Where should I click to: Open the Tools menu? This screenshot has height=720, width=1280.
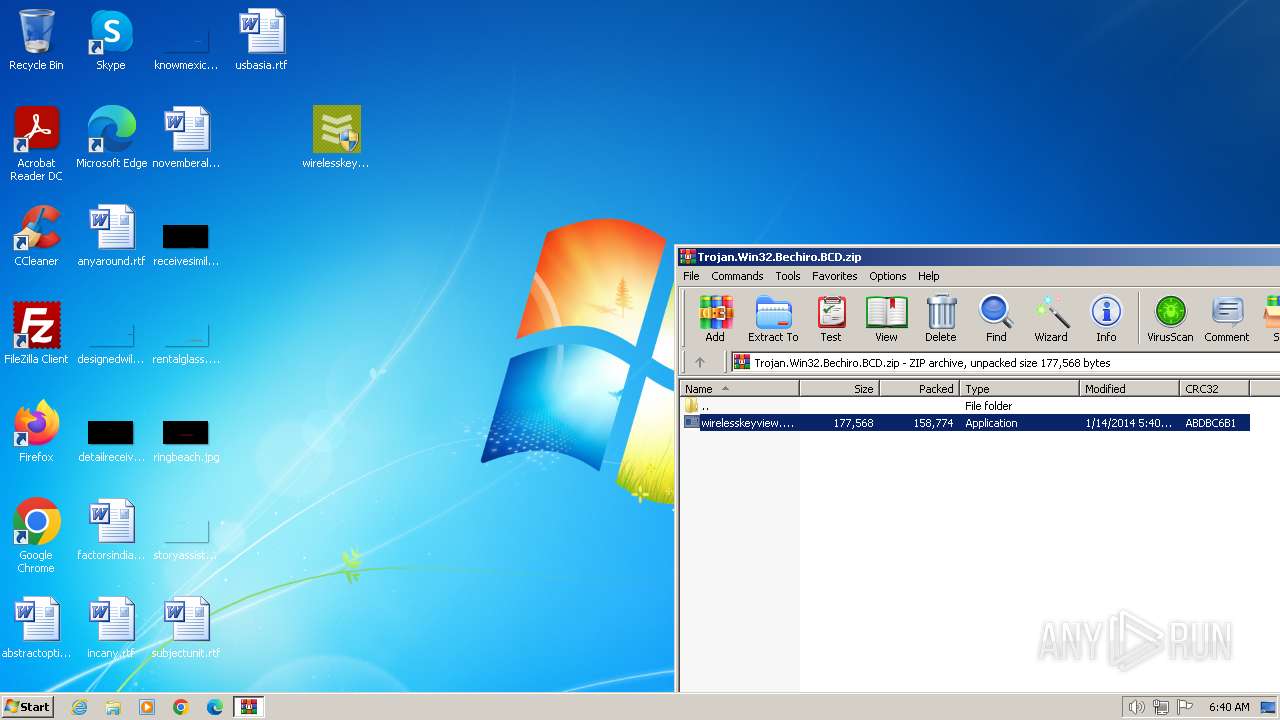point(788,276)
